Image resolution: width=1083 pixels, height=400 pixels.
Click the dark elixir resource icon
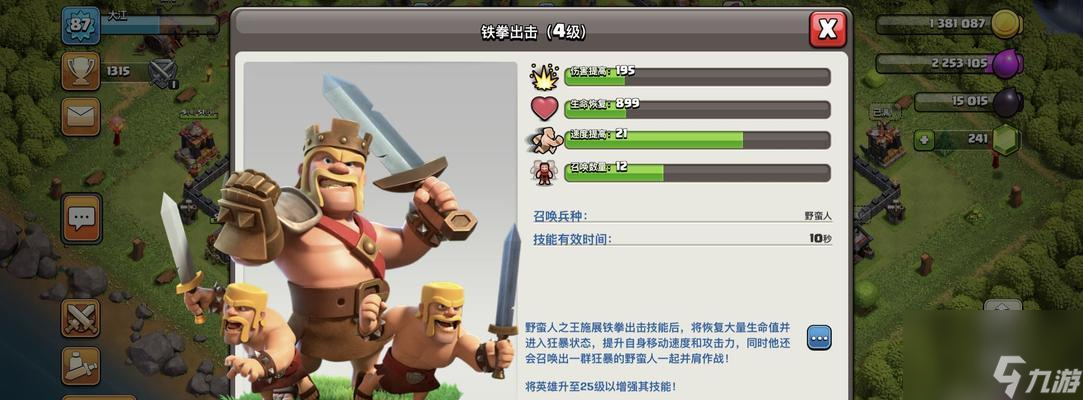[1007, 102]
